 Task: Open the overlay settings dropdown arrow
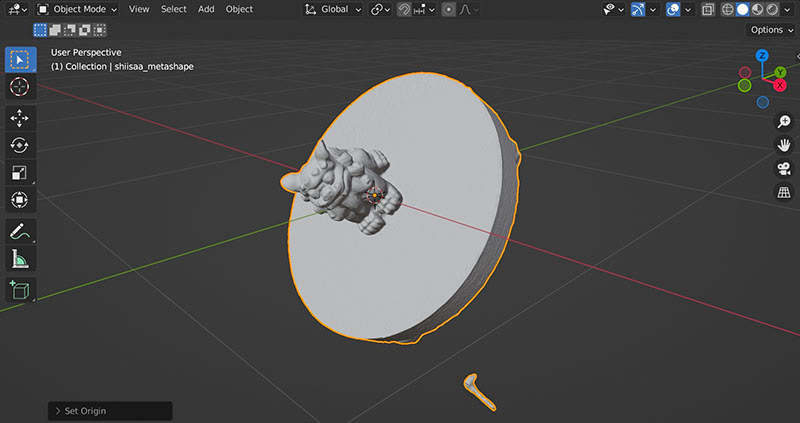click(688, 9)
